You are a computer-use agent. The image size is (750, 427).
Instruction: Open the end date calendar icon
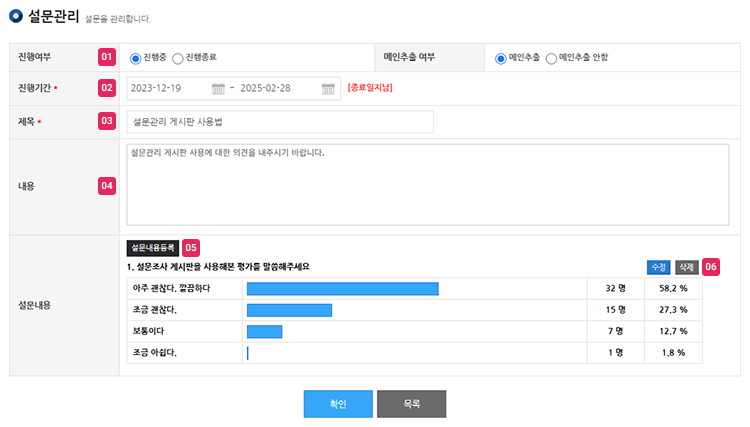[x=328, y=88]
